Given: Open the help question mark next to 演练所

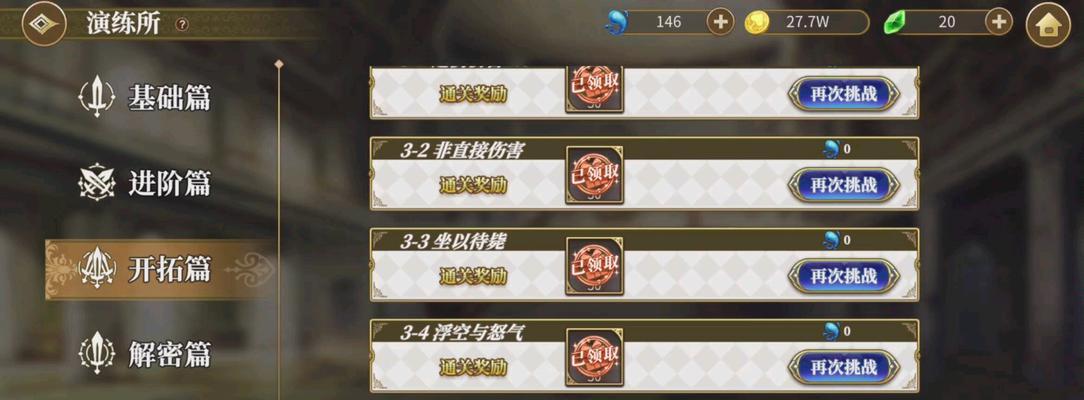Looking at the screenshot, I should click(x=182, y=25).
